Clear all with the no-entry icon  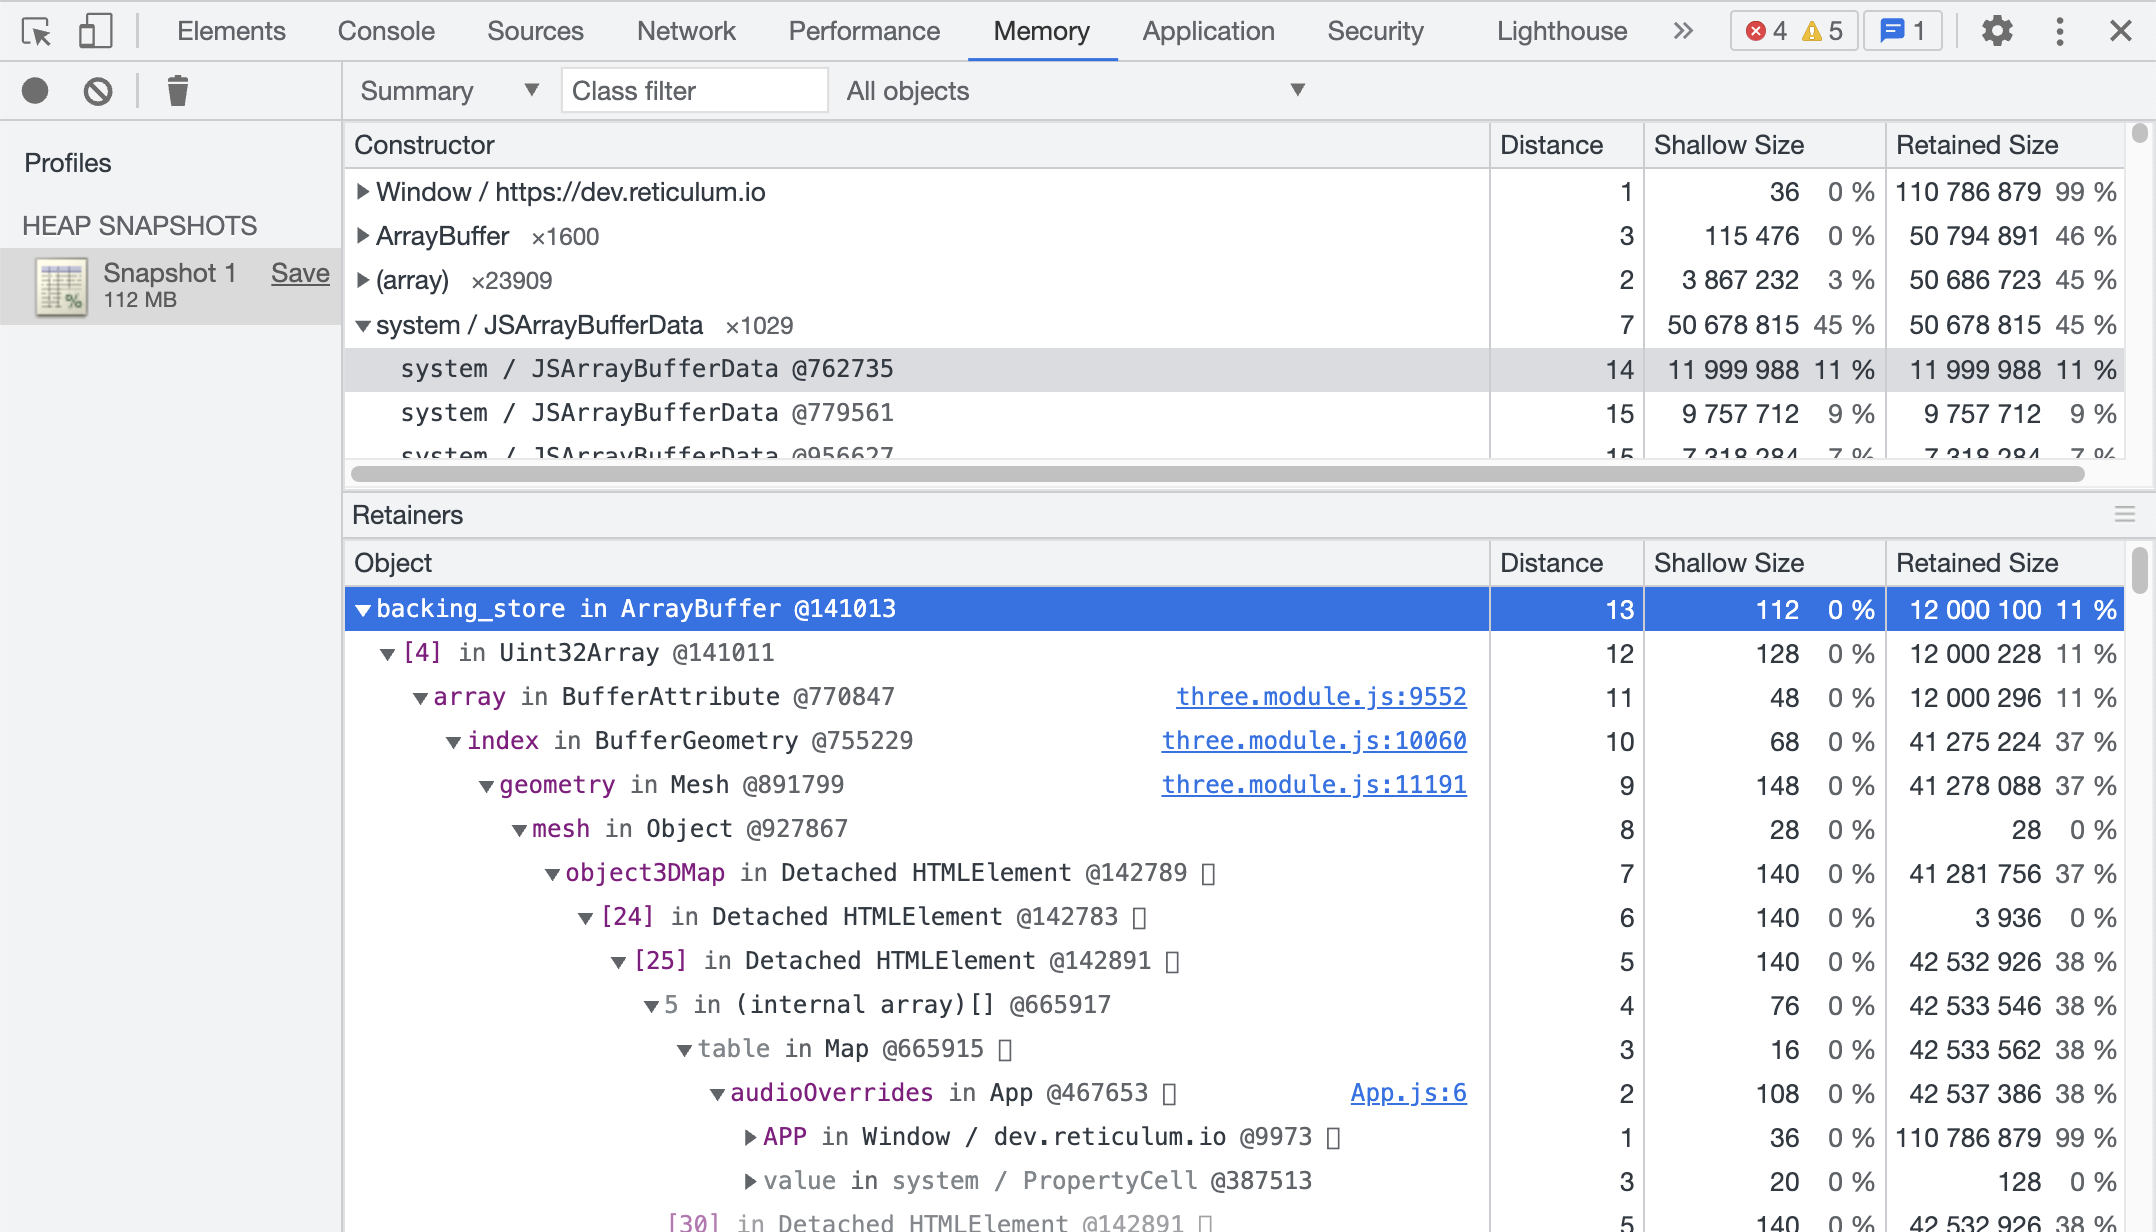coord(97,90)
